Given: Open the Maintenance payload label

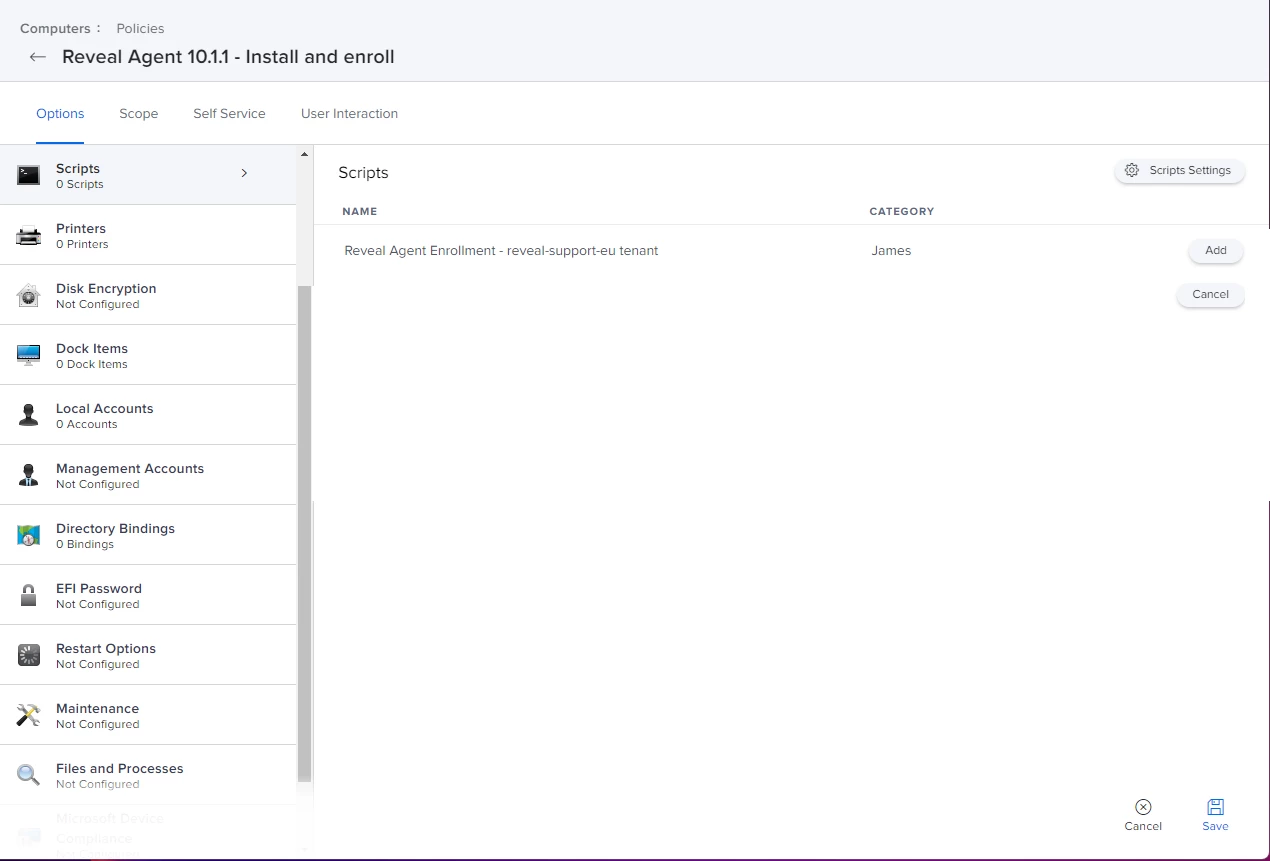Looking at the screenshot, I should (x=97, y=709).
